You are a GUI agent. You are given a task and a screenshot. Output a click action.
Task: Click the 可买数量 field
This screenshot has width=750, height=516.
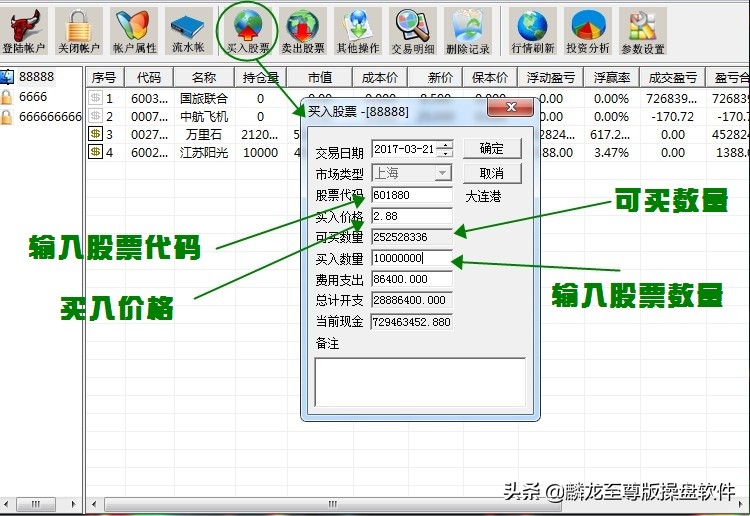click(411, 237)
